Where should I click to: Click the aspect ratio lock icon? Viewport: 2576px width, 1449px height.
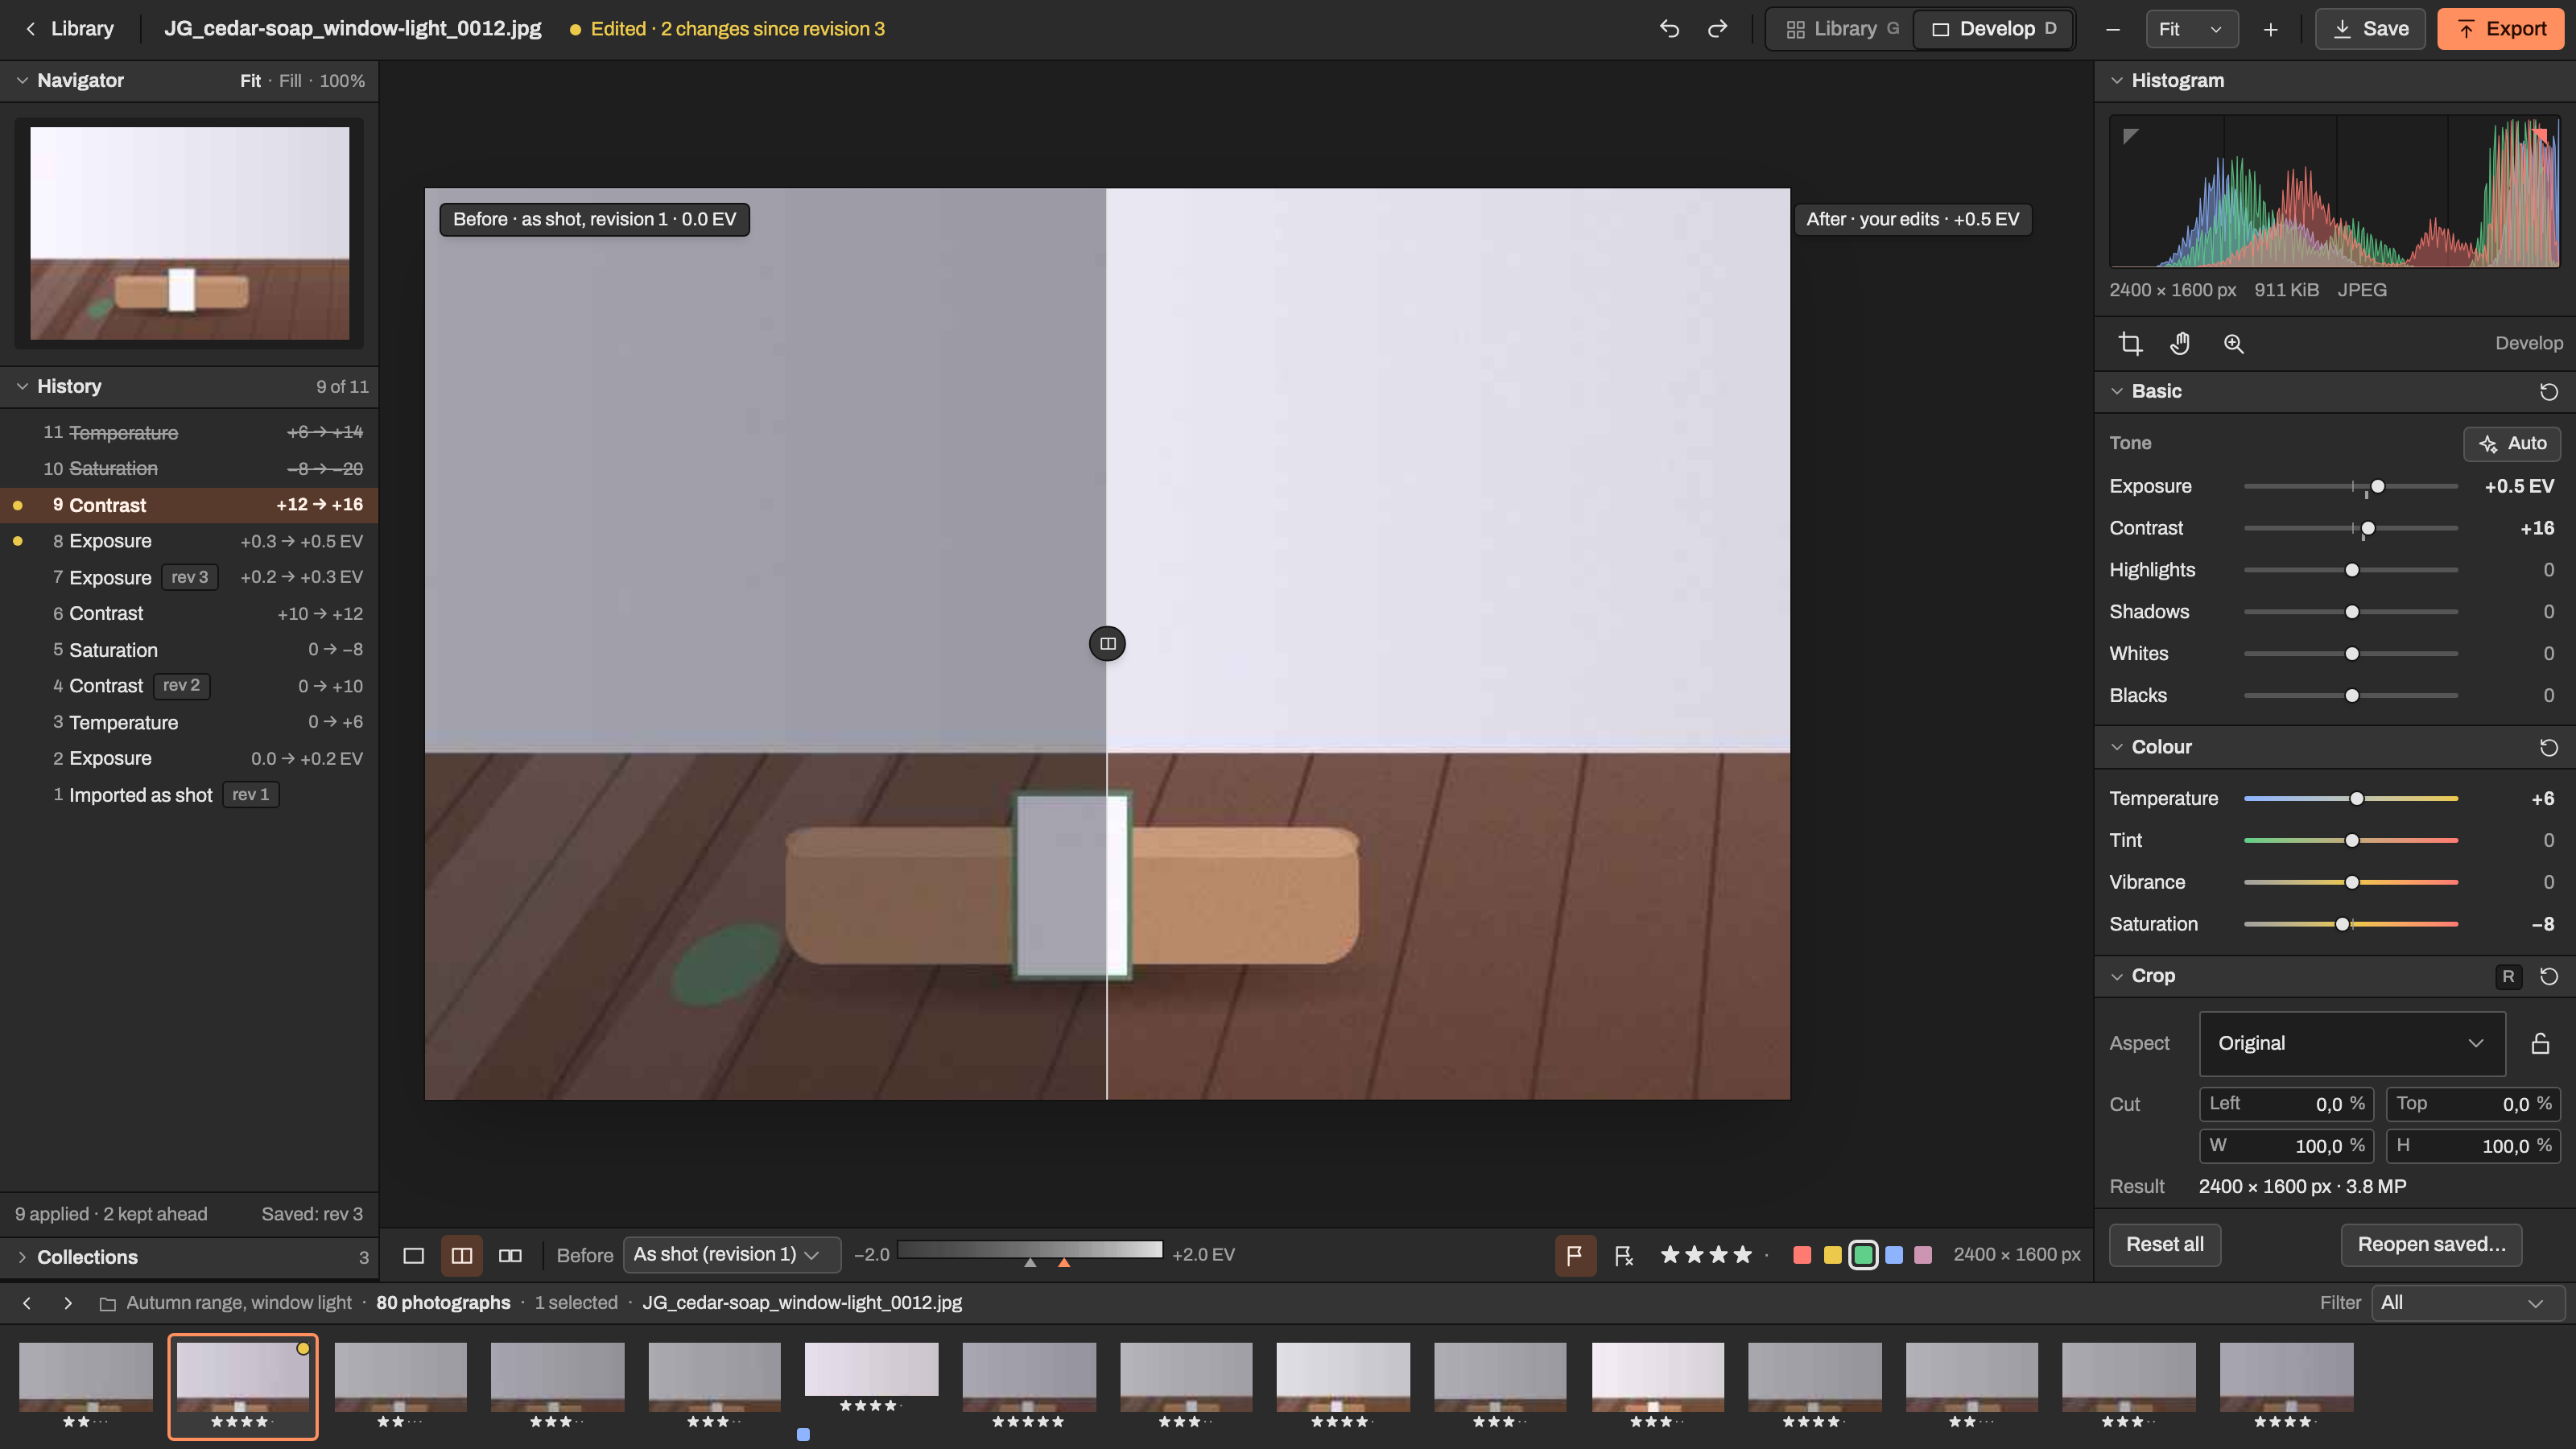[2540, 1043]
